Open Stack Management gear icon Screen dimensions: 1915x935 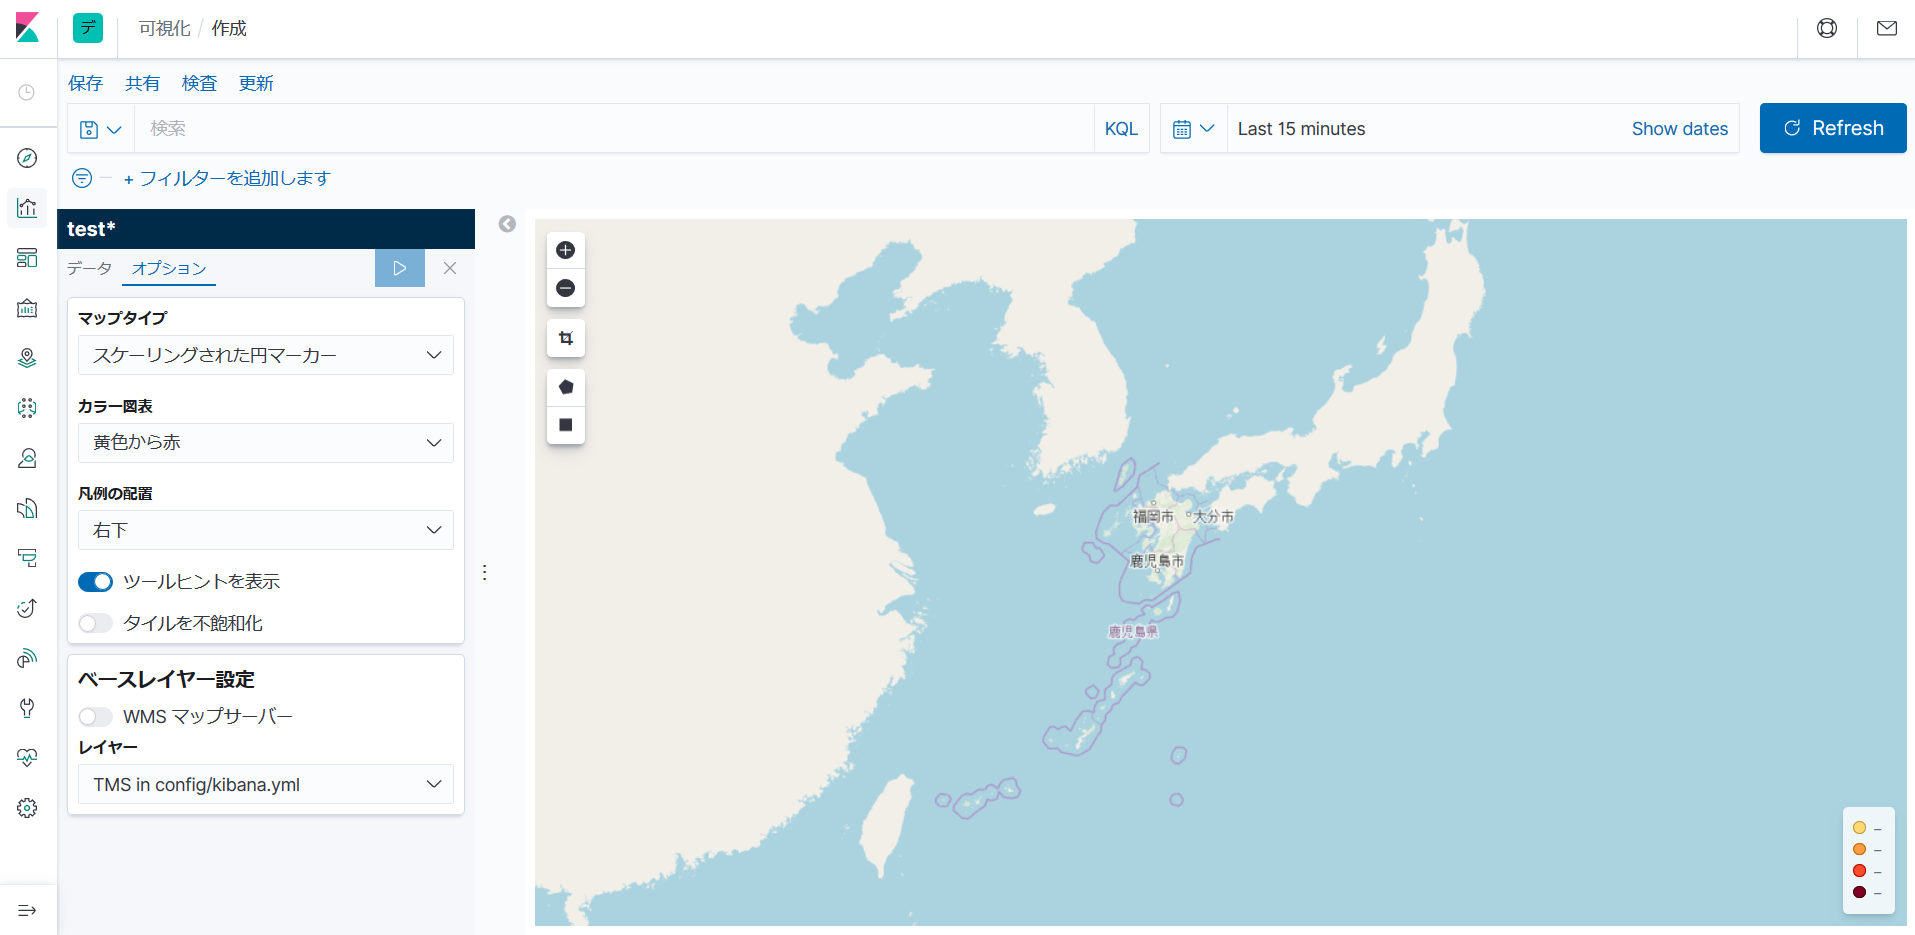(27, 808)
